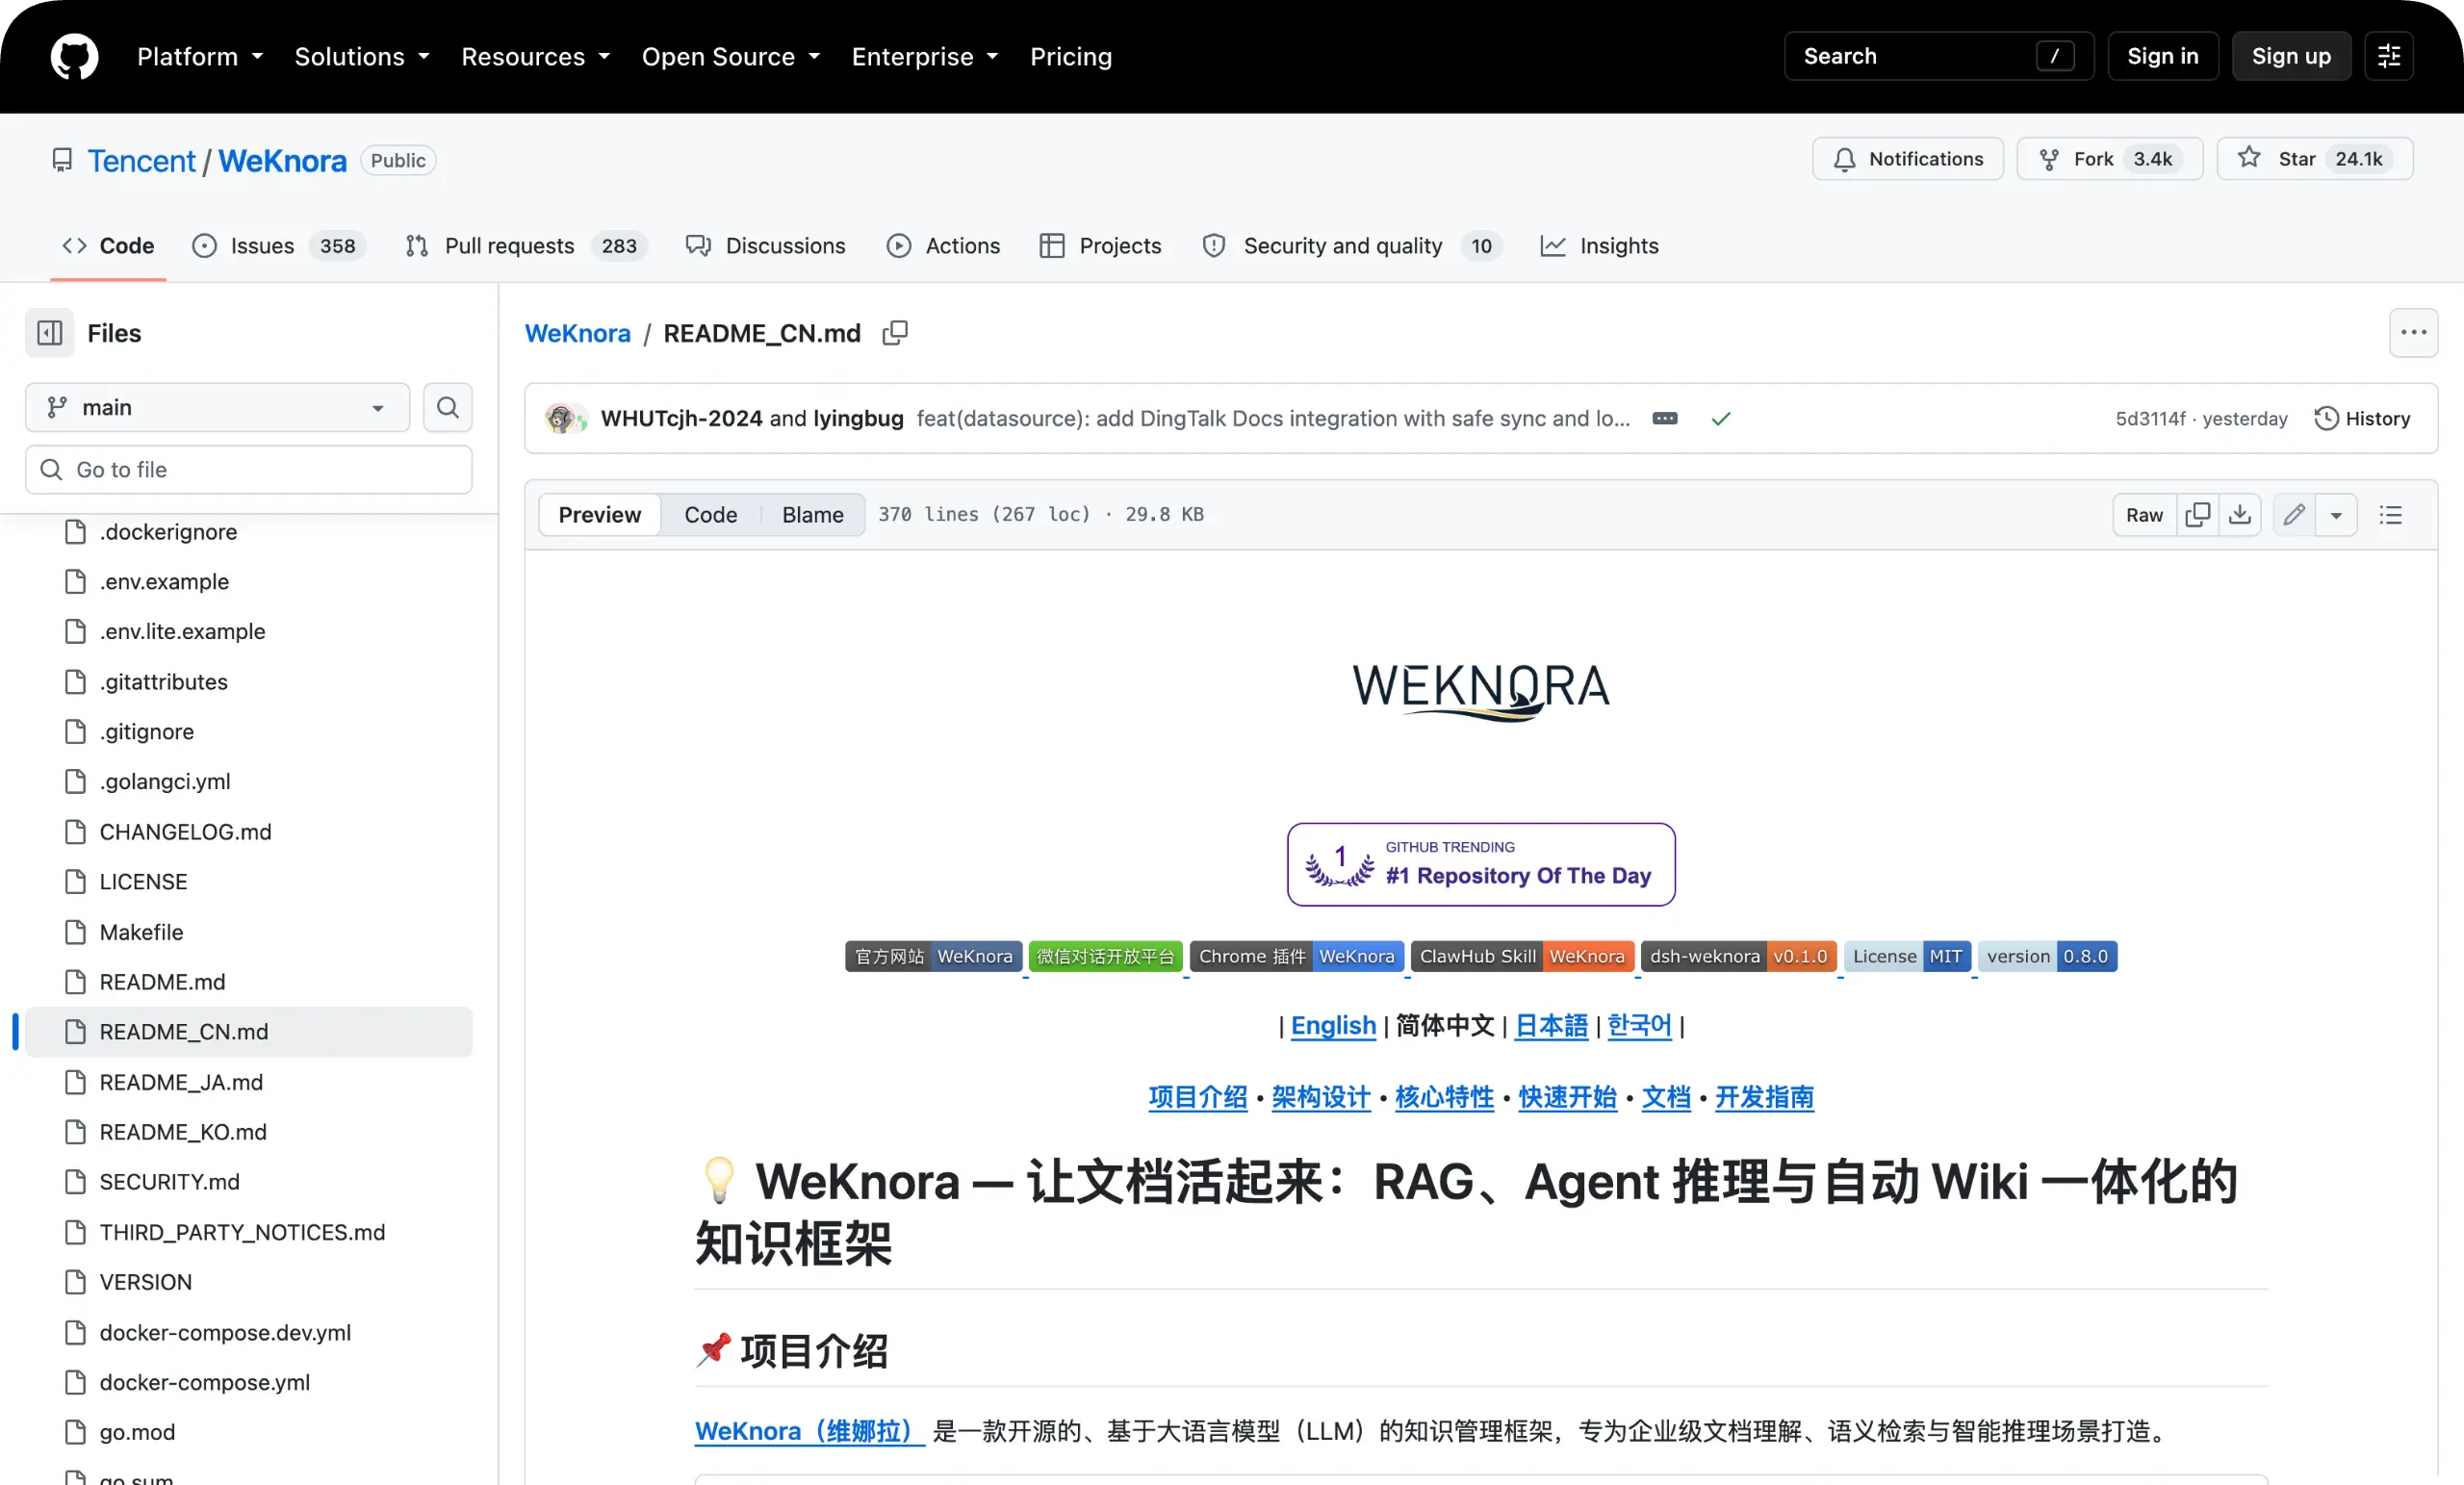The width and height of the screenshot is (2464, 1485).
Task: Open the Discussions tab
Action: [x=765, y=246]
